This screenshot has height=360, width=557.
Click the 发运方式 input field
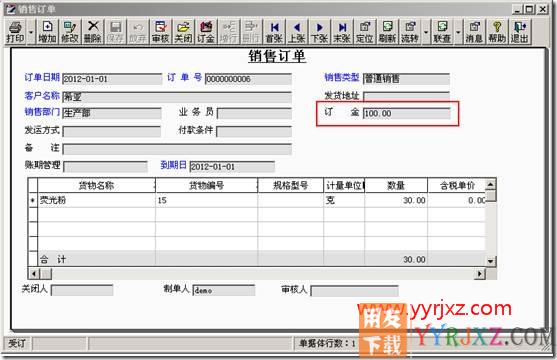112,131
